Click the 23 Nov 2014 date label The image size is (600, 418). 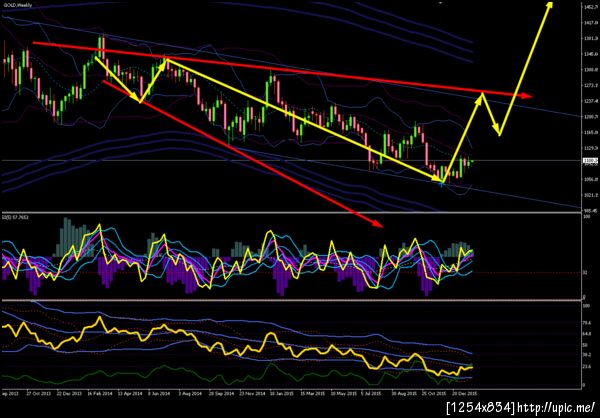coord(251,393)
